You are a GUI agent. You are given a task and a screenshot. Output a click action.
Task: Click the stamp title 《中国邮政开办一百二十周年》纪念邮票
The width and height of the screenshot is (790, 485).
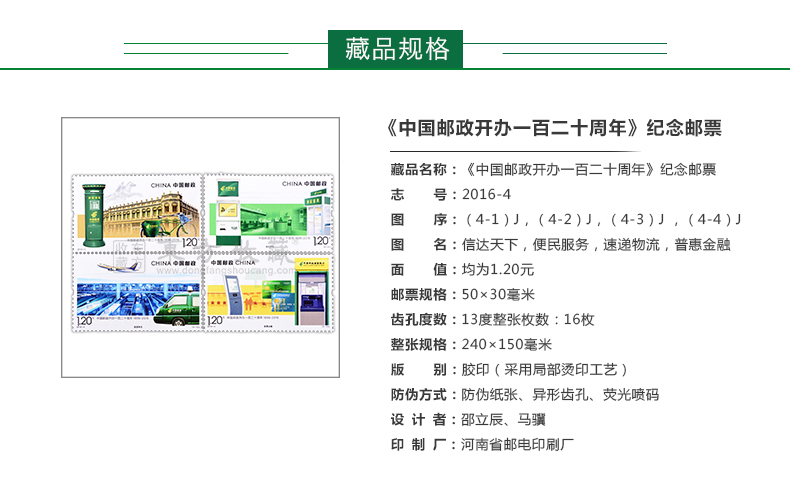coord(553,129)
